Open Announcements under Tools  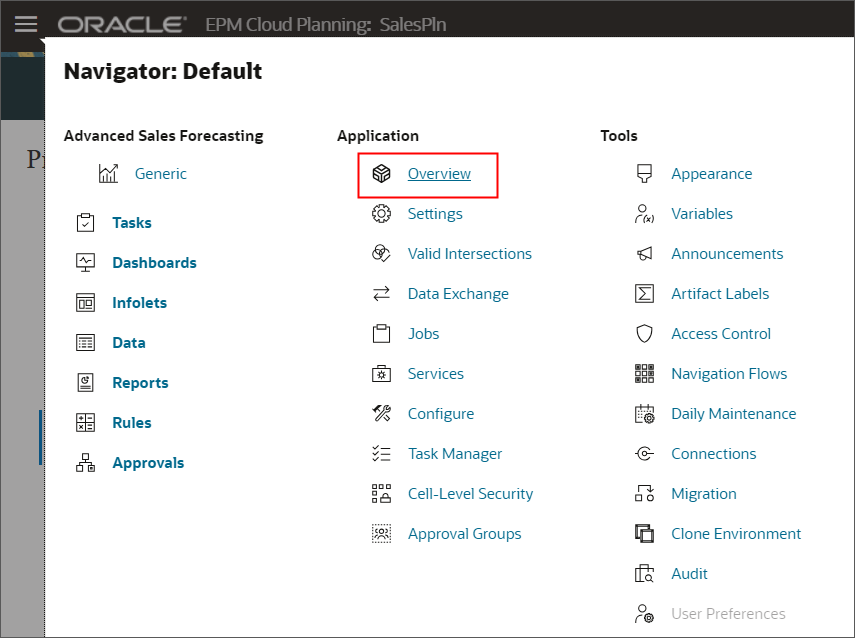tap(727, 253)
